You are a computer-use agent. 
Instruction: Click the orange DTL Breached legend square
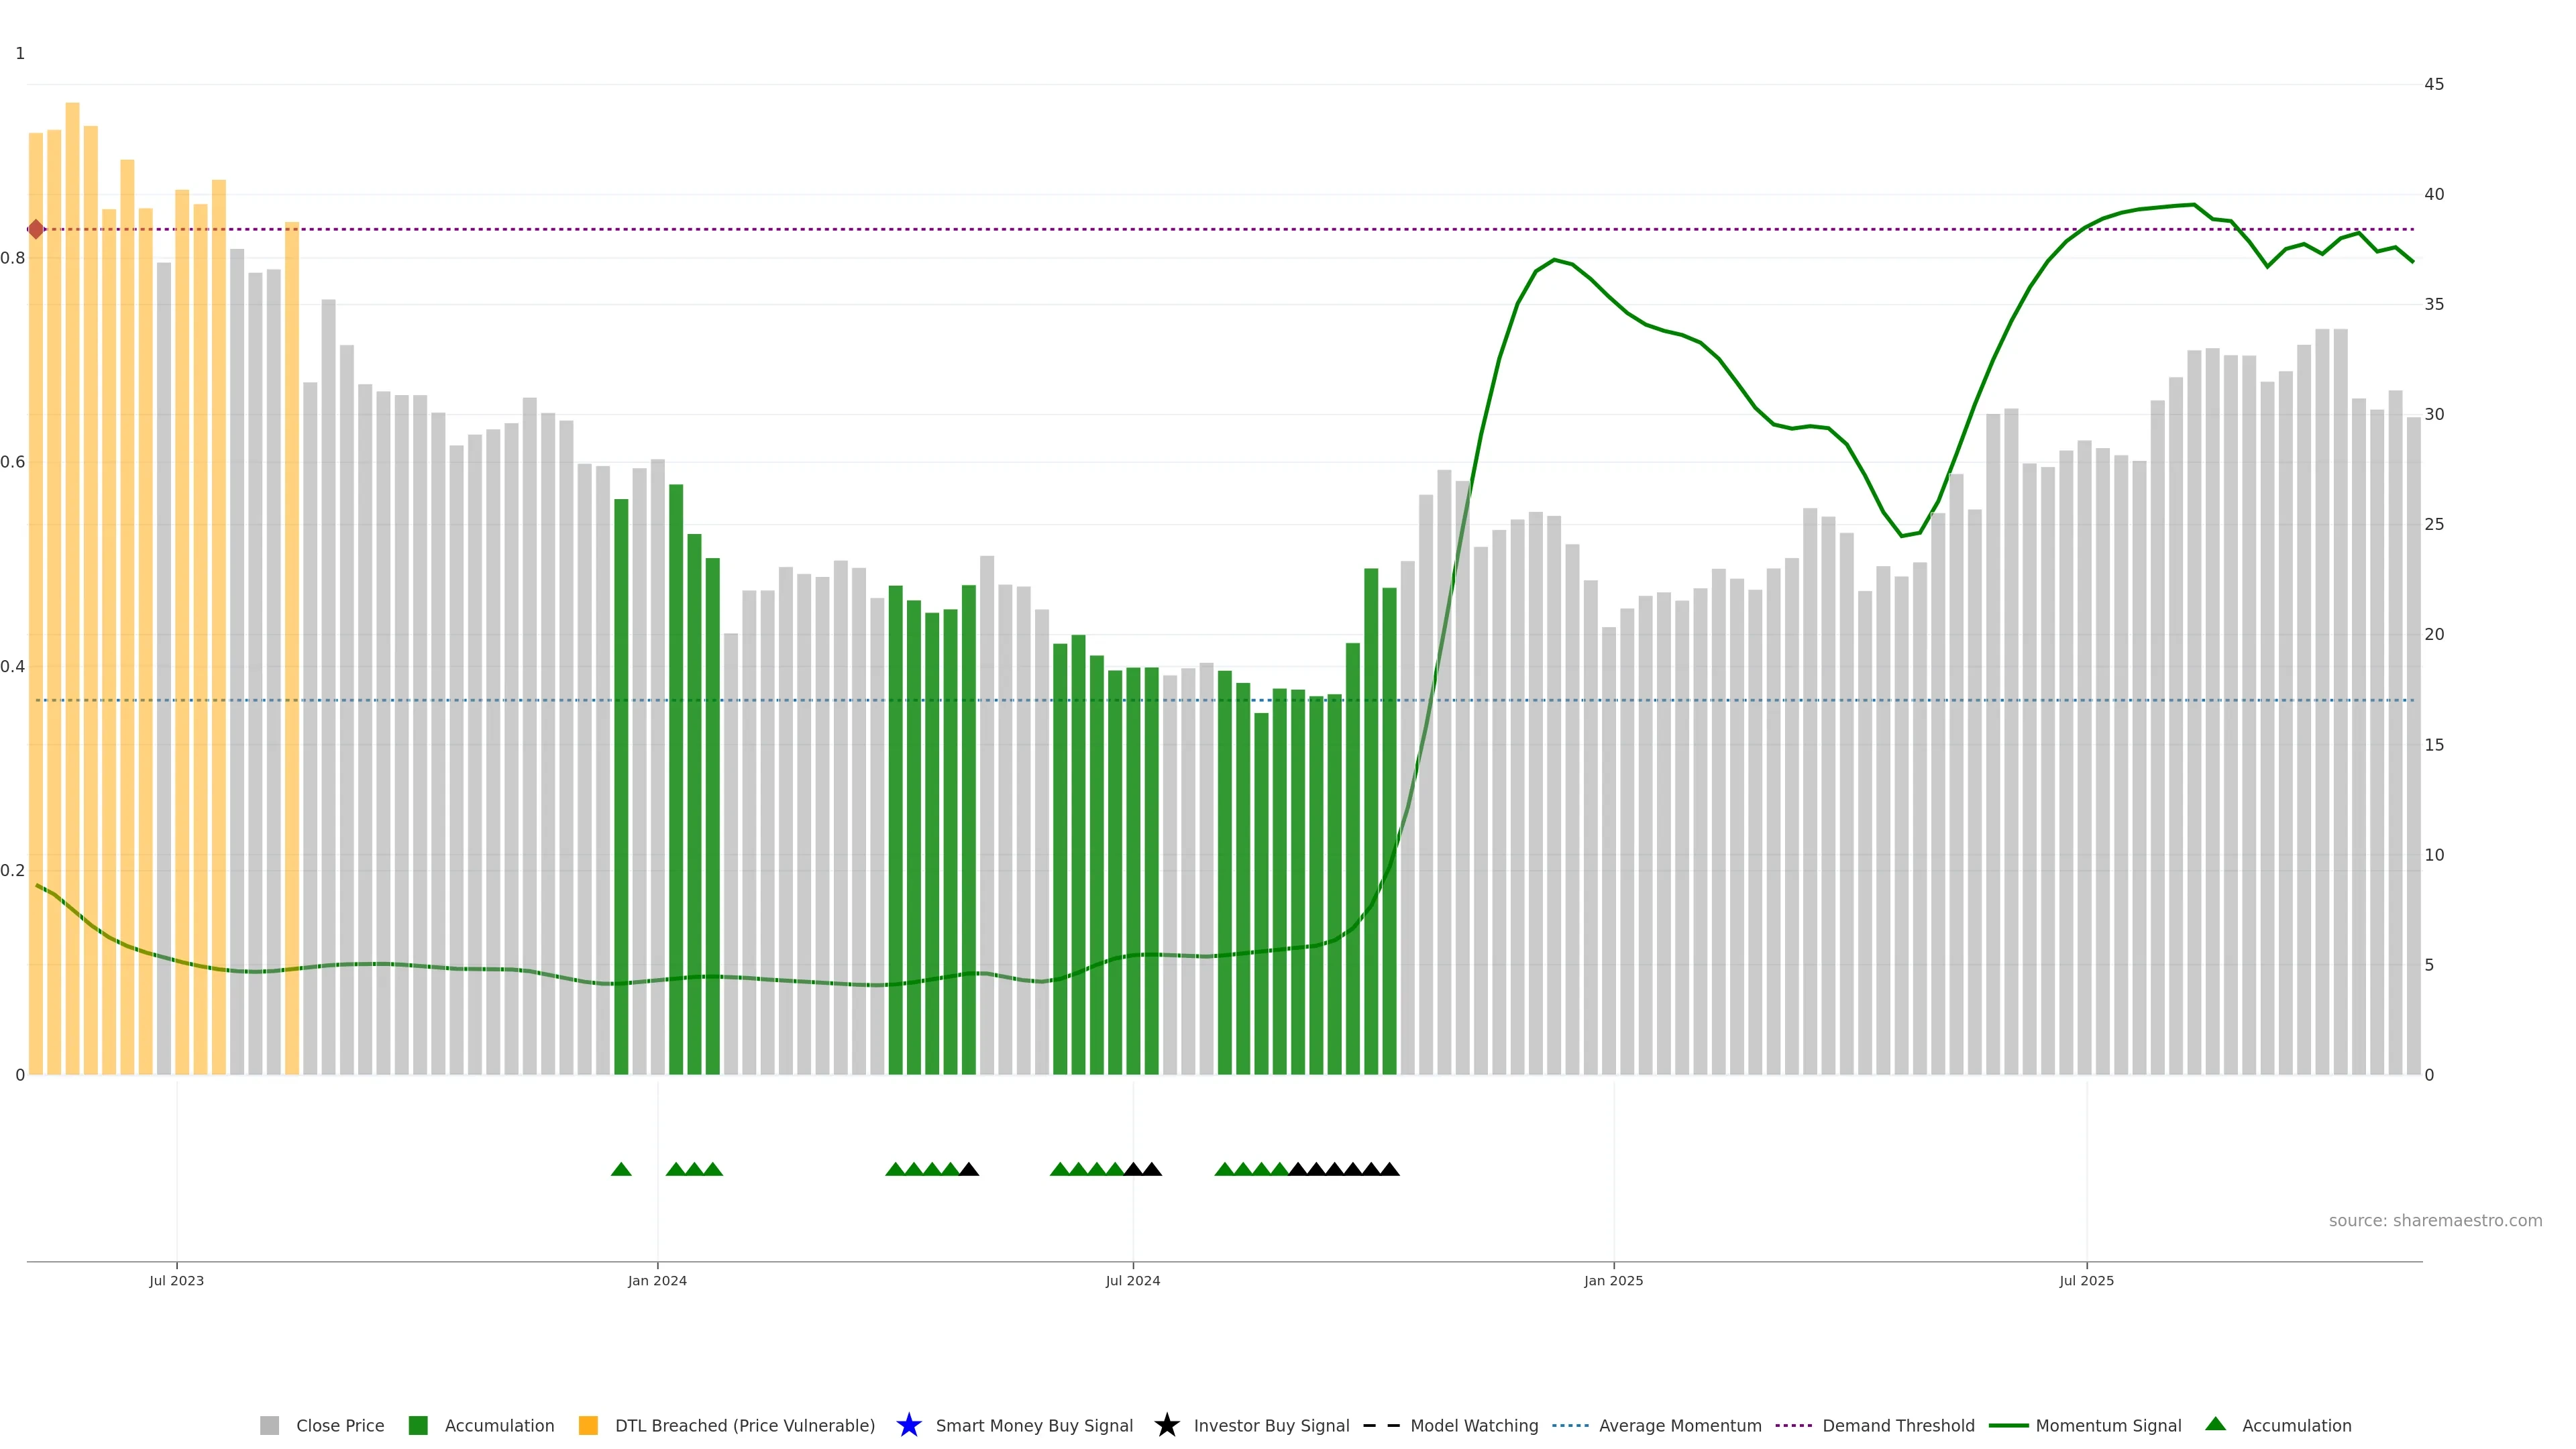click(x=588, y=1425)
